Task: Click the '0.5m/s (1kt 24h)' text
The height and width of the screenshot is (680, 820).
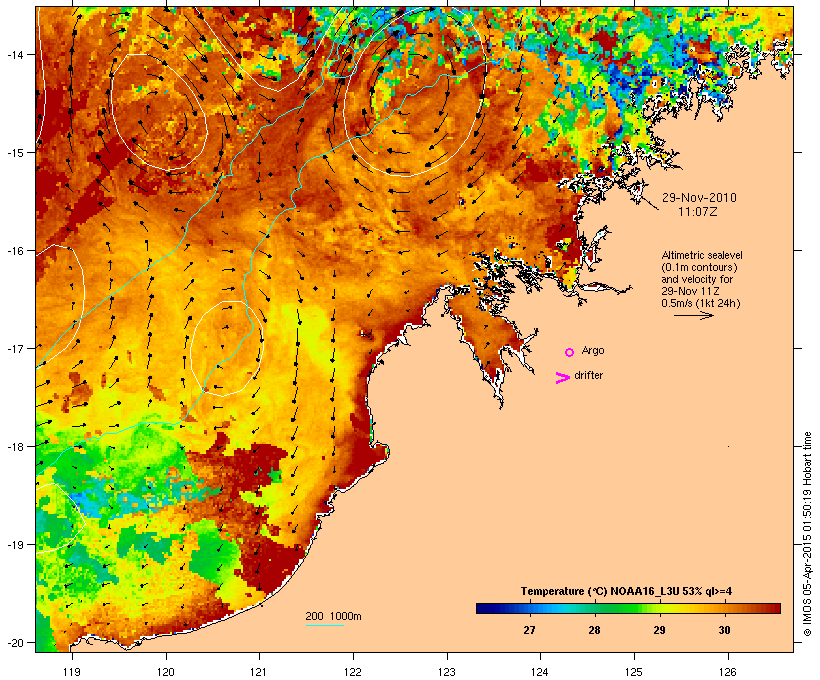Action: (x=701, y=303)
